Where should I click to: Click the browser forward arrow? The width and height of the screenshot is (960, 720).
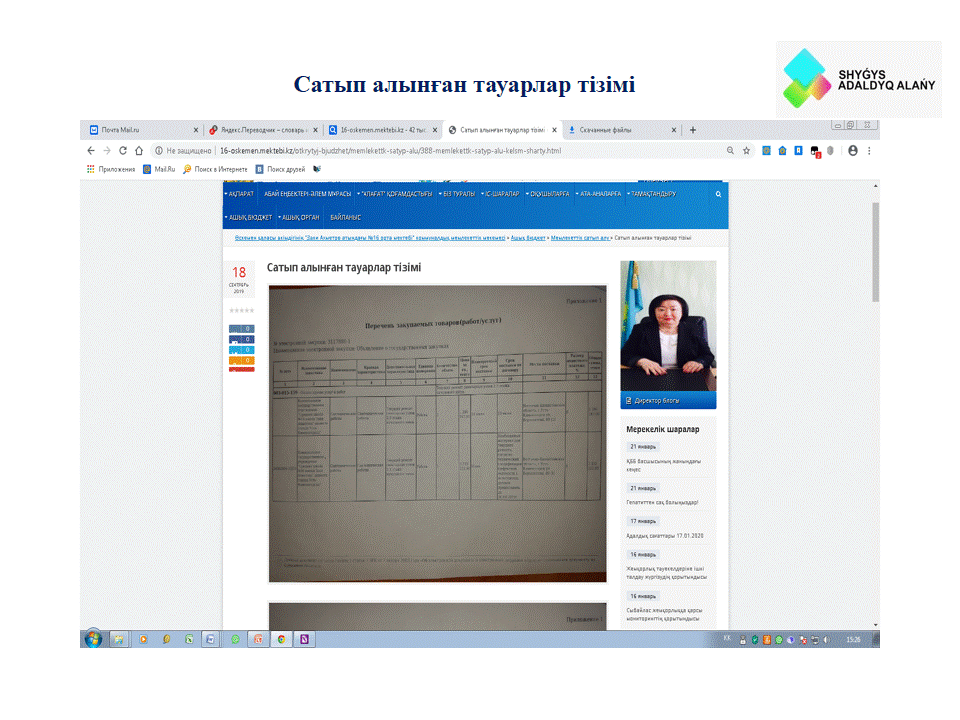(x=107, y=151)
